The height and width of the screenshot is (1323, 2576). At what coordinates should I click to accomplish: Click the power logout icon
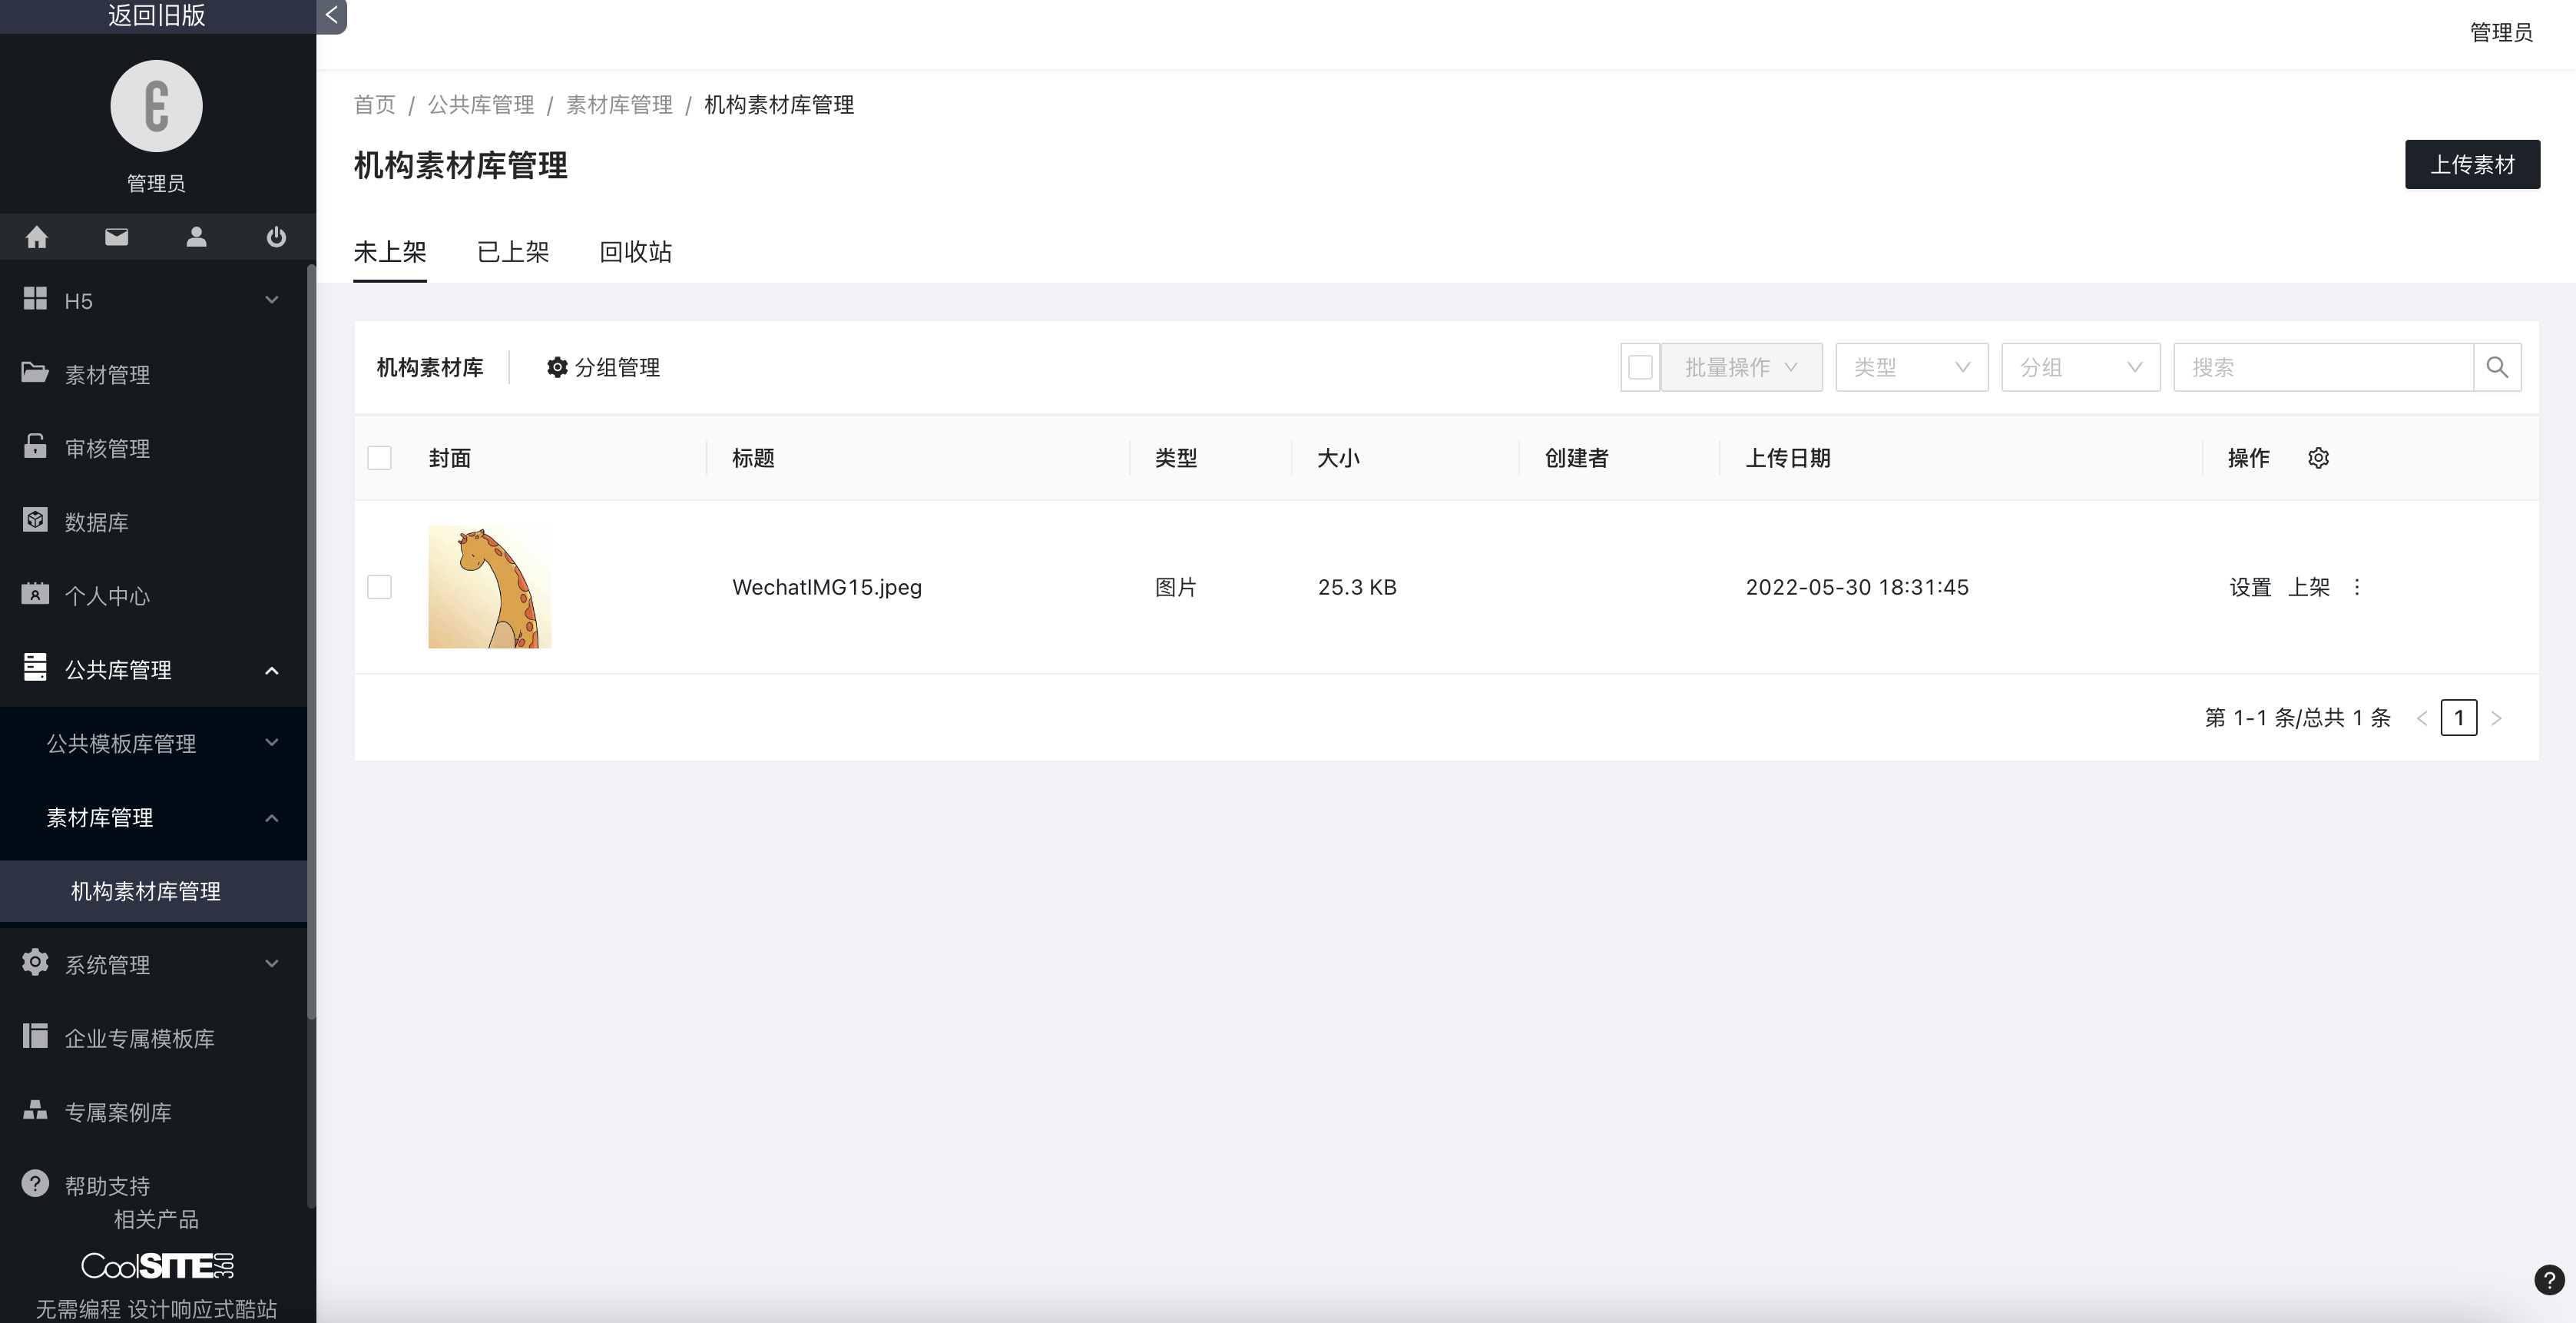click(276, 237)
